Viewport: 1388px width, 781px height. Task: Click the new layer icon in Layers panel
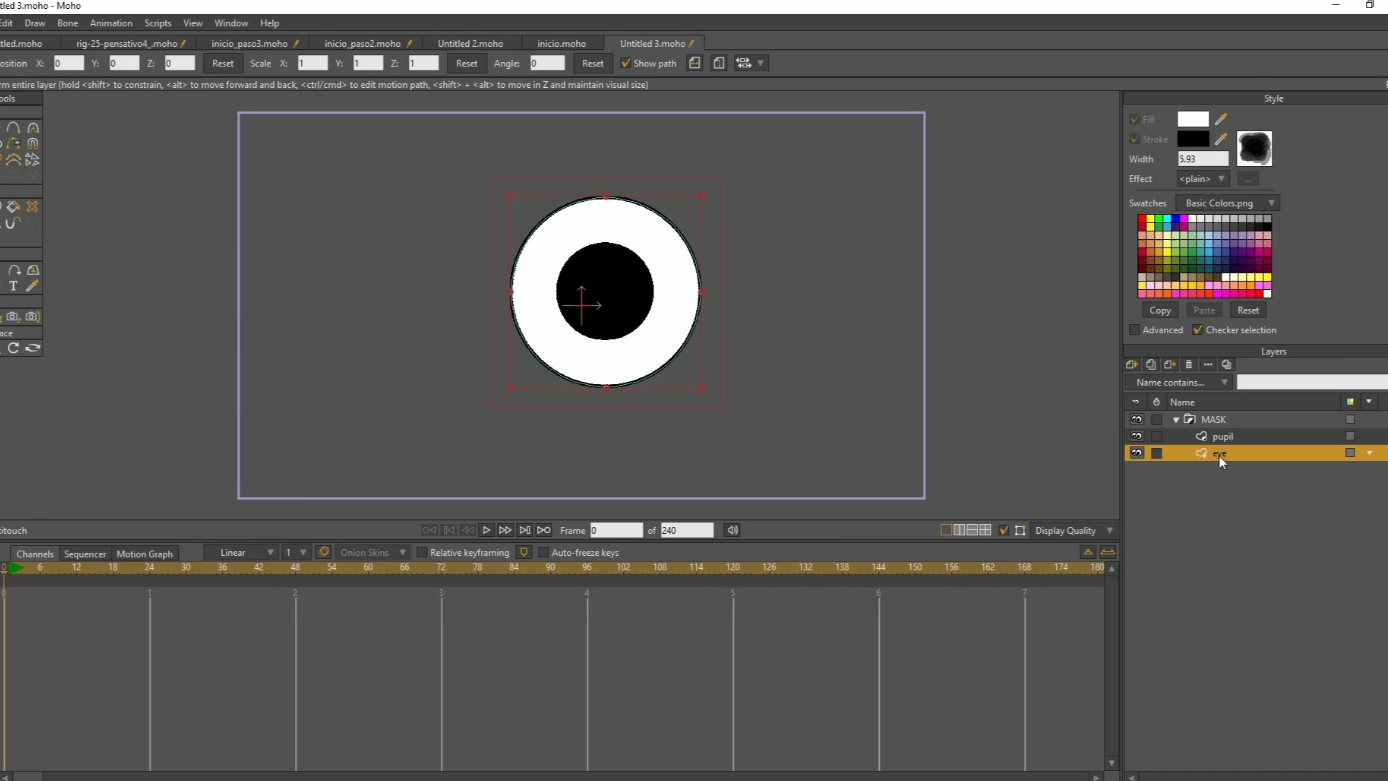click(1132, 365)
